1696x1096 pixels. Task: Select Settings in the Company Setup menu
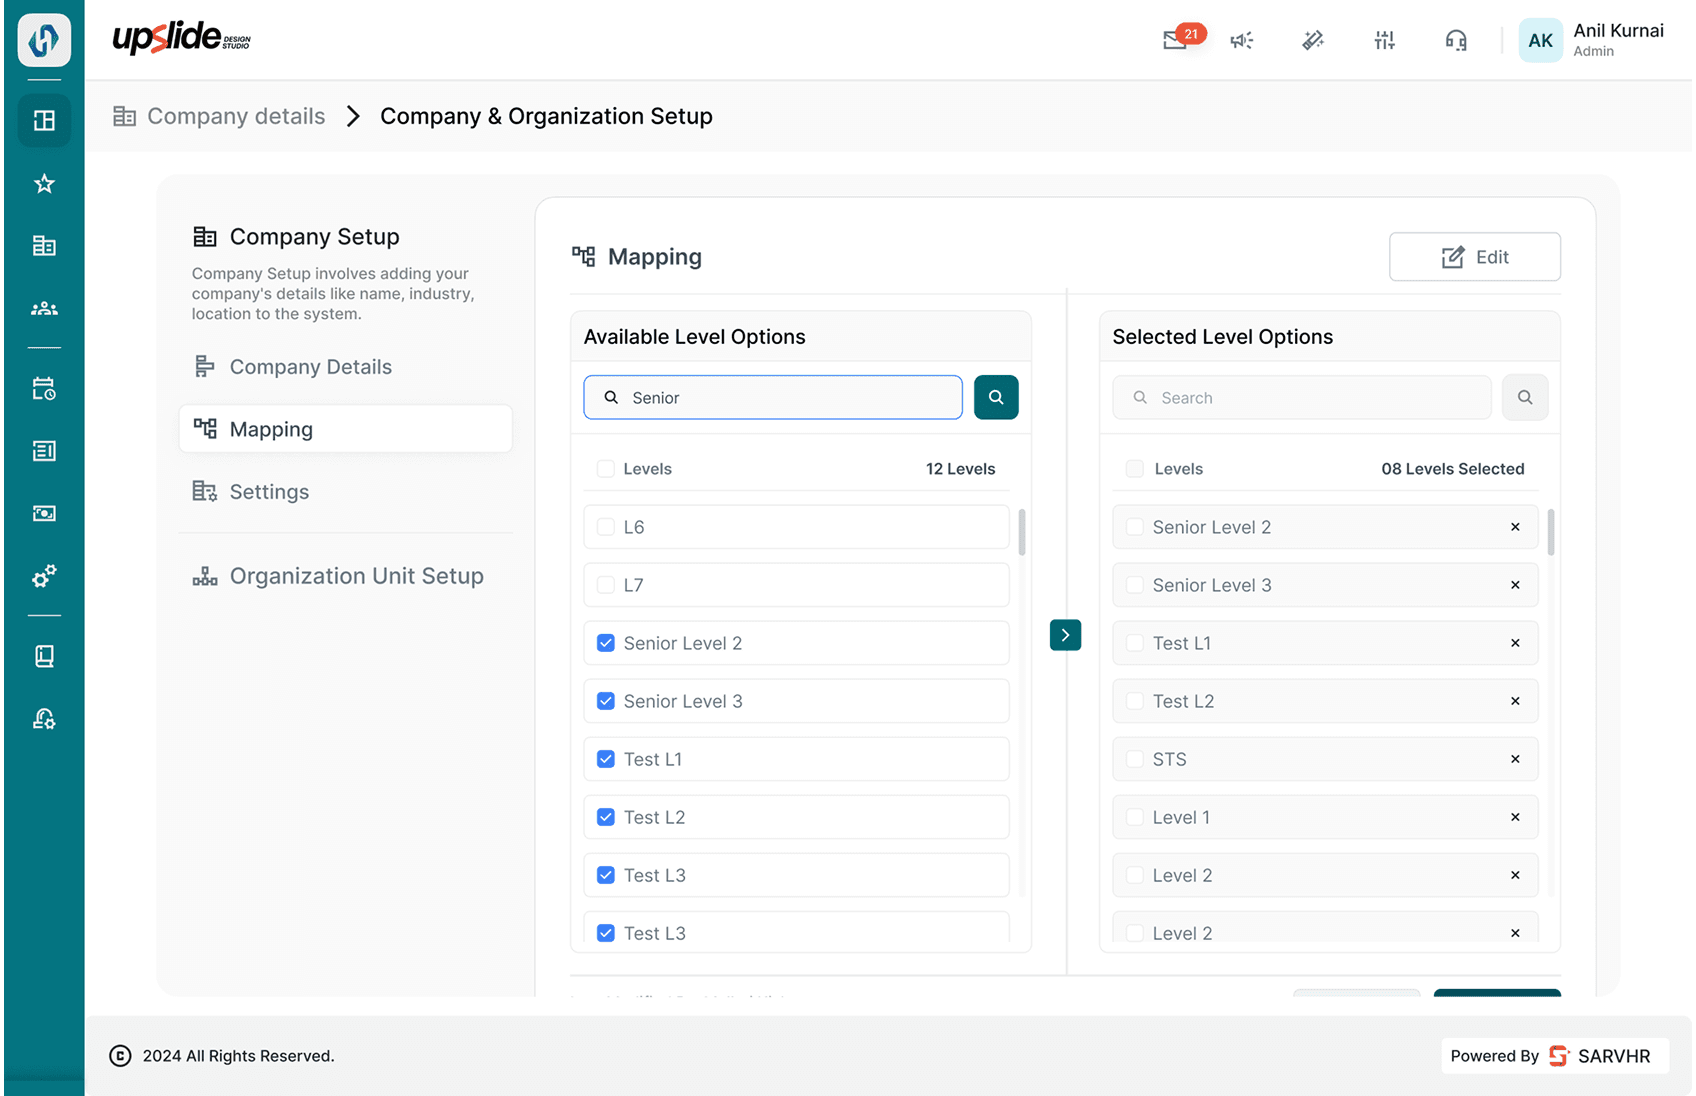point(269,492)
